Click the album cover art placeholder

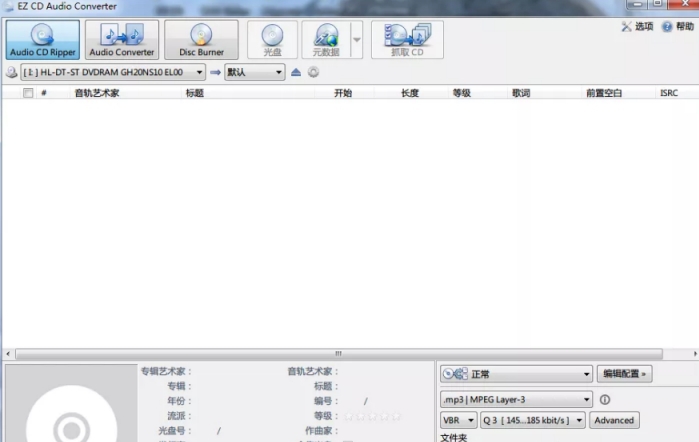pos(71,403)
